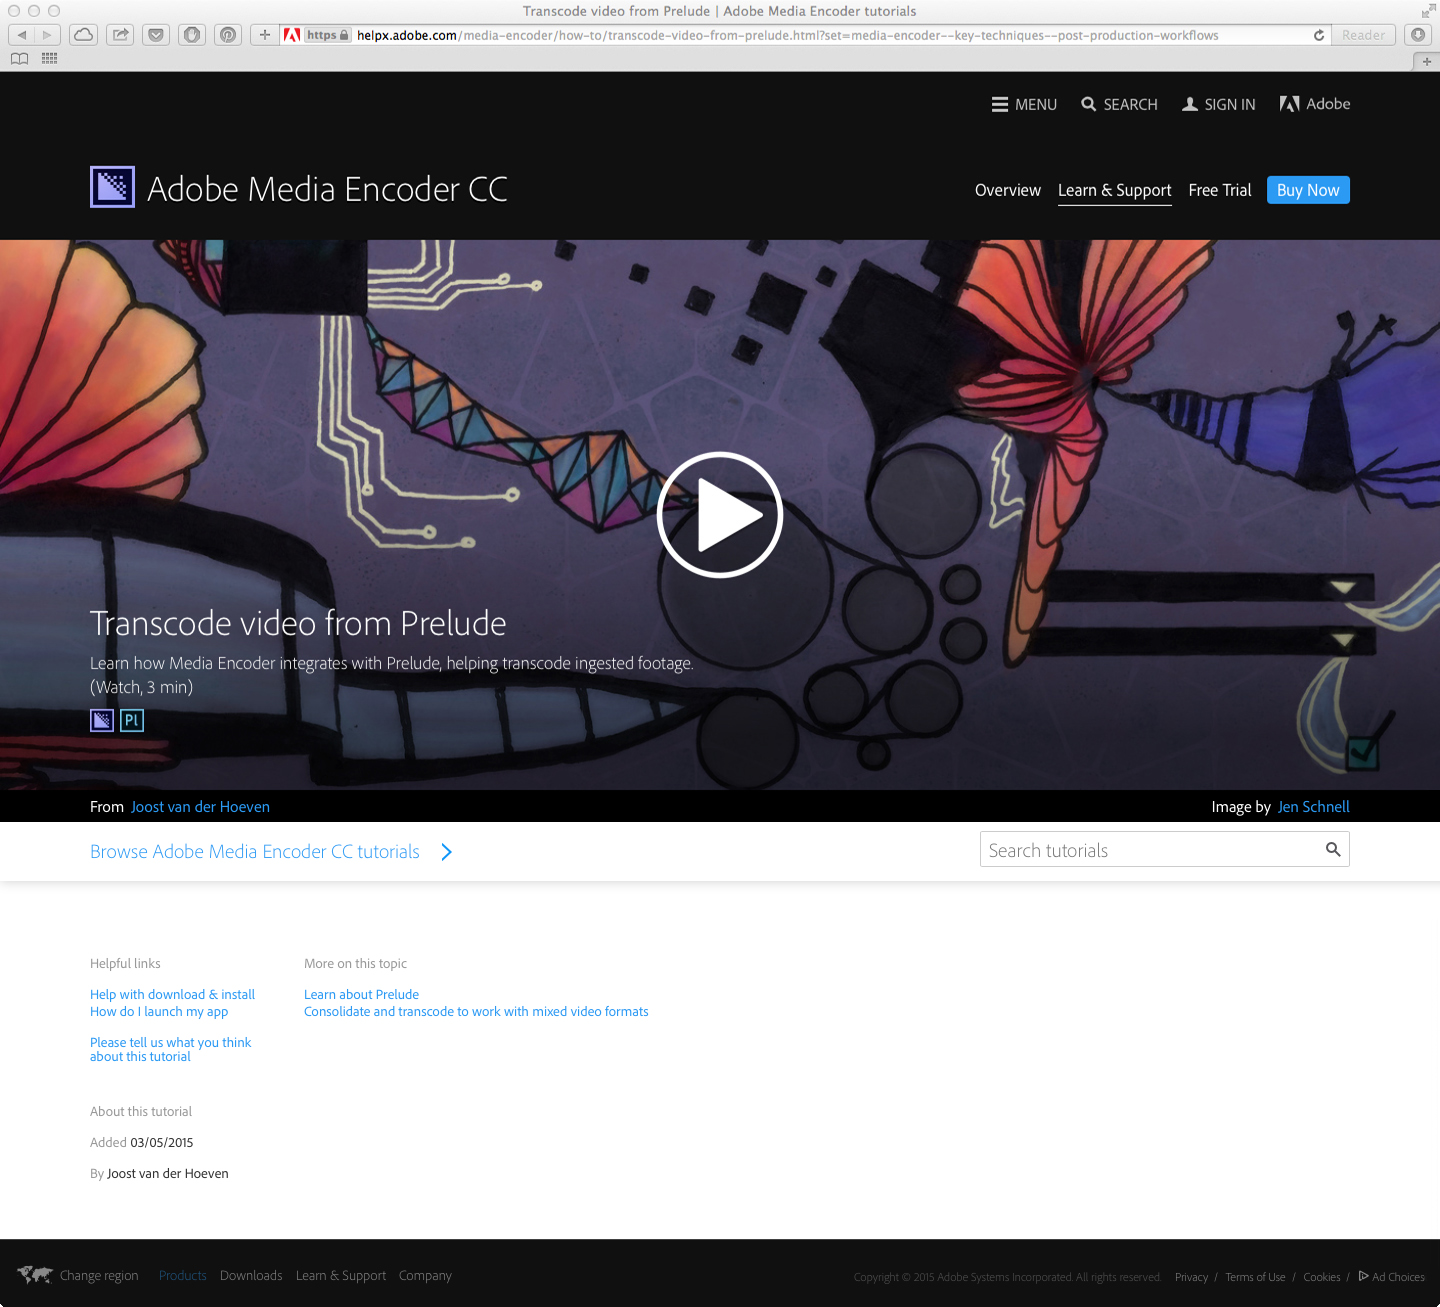Screen dimensions: 1440x1307
Task: Submit search with the magnifier icon
Action: (1333, 849)
